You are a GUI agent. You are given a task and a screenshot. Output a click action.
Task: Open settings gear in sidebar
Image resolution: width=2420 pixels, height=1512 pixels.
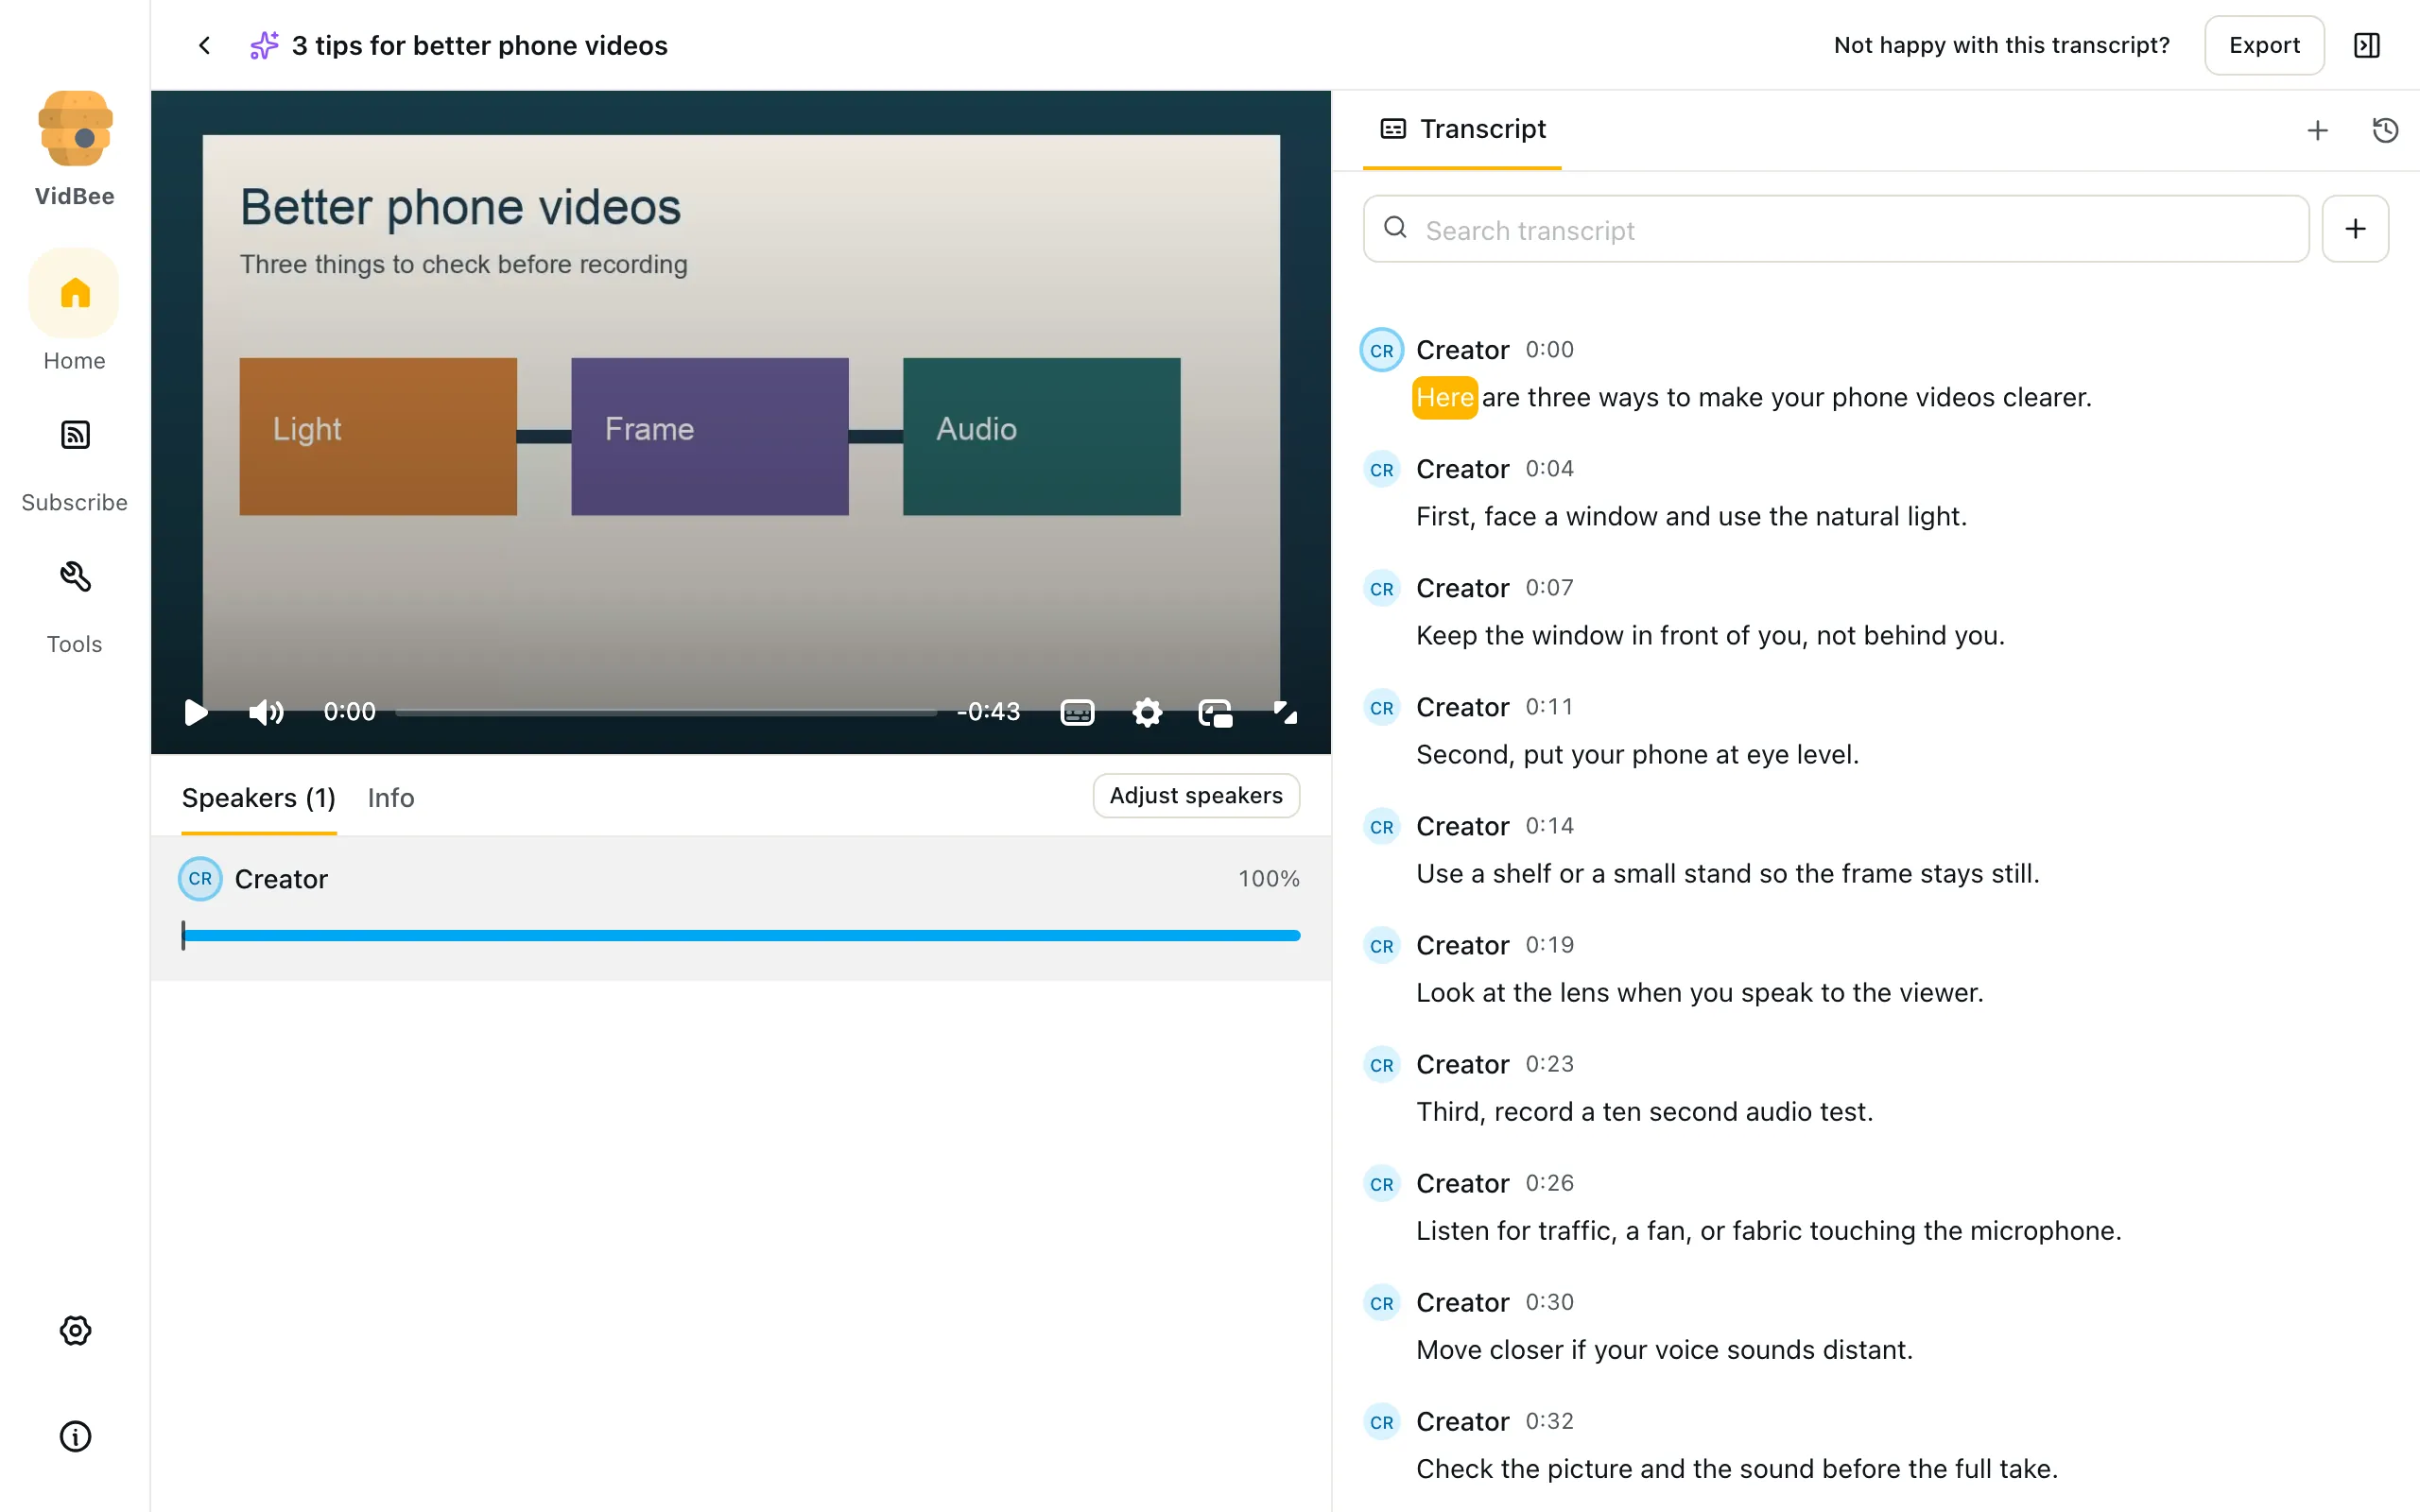point(75,1330)
